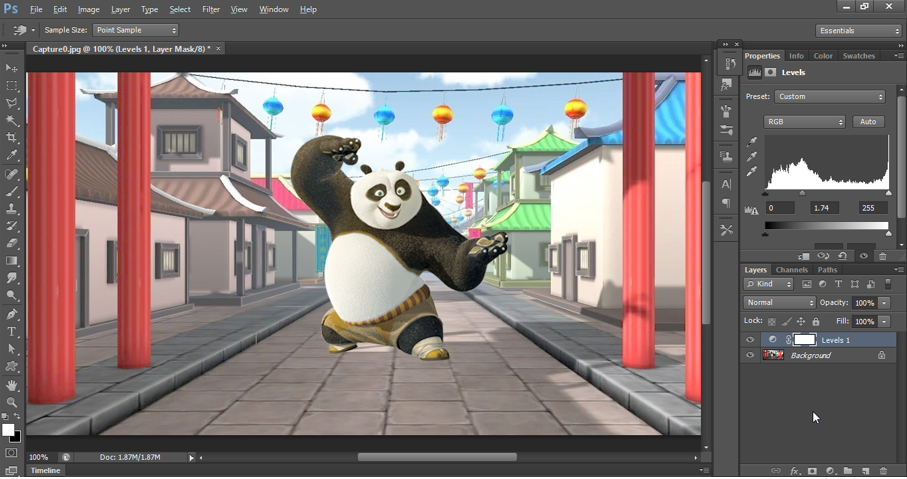Toggle adjustment layer visibility in Properties panel
The image size is (907, 479).
click(864, 256)
